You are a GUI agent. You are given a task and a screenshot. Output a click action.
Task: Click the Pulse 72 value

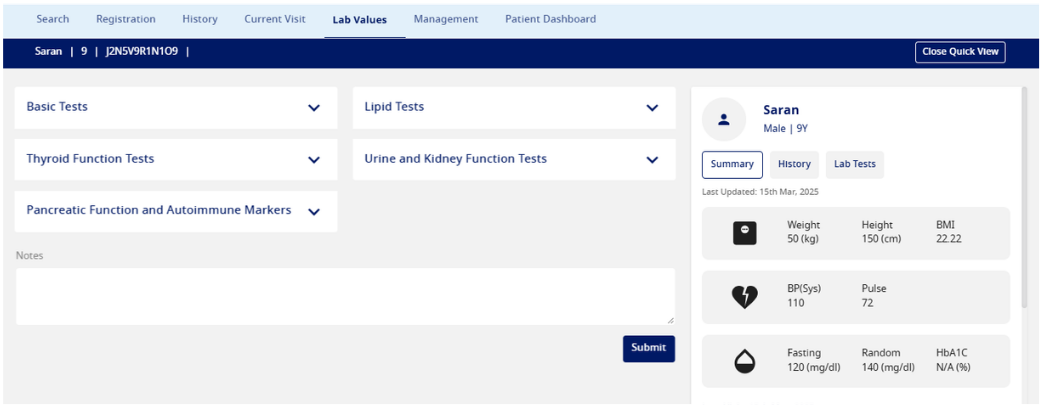(874, 296)
